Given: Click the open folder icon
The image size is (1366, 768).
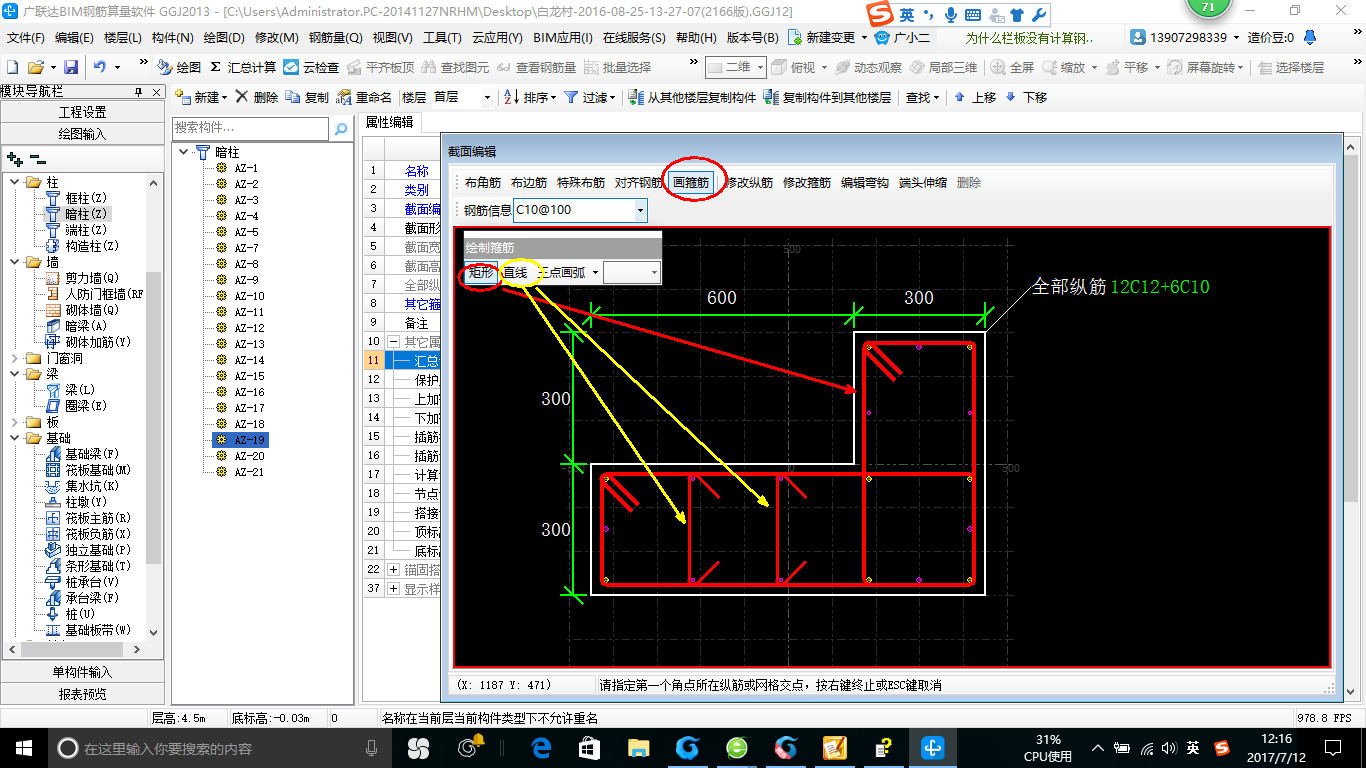Looking at the screenshot, I should (35, 67).
